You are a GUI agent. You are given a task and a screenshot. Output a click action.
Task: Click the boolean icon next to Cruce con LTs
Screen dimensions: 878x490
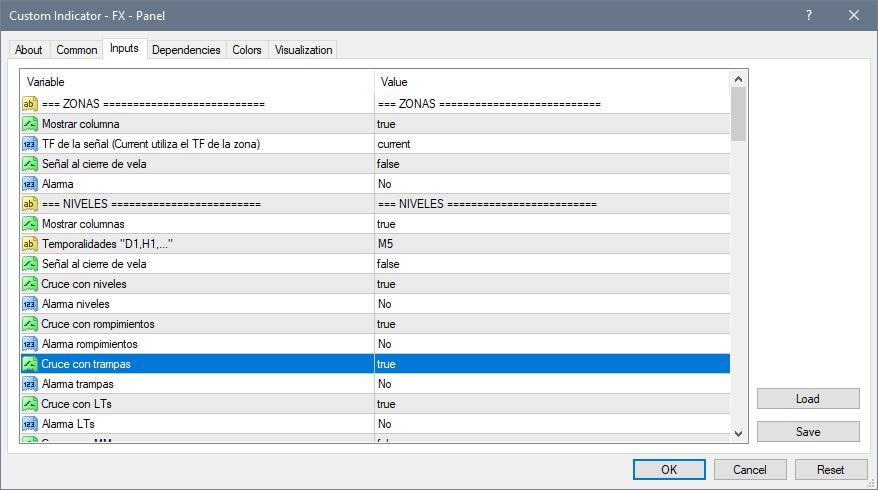29,404
